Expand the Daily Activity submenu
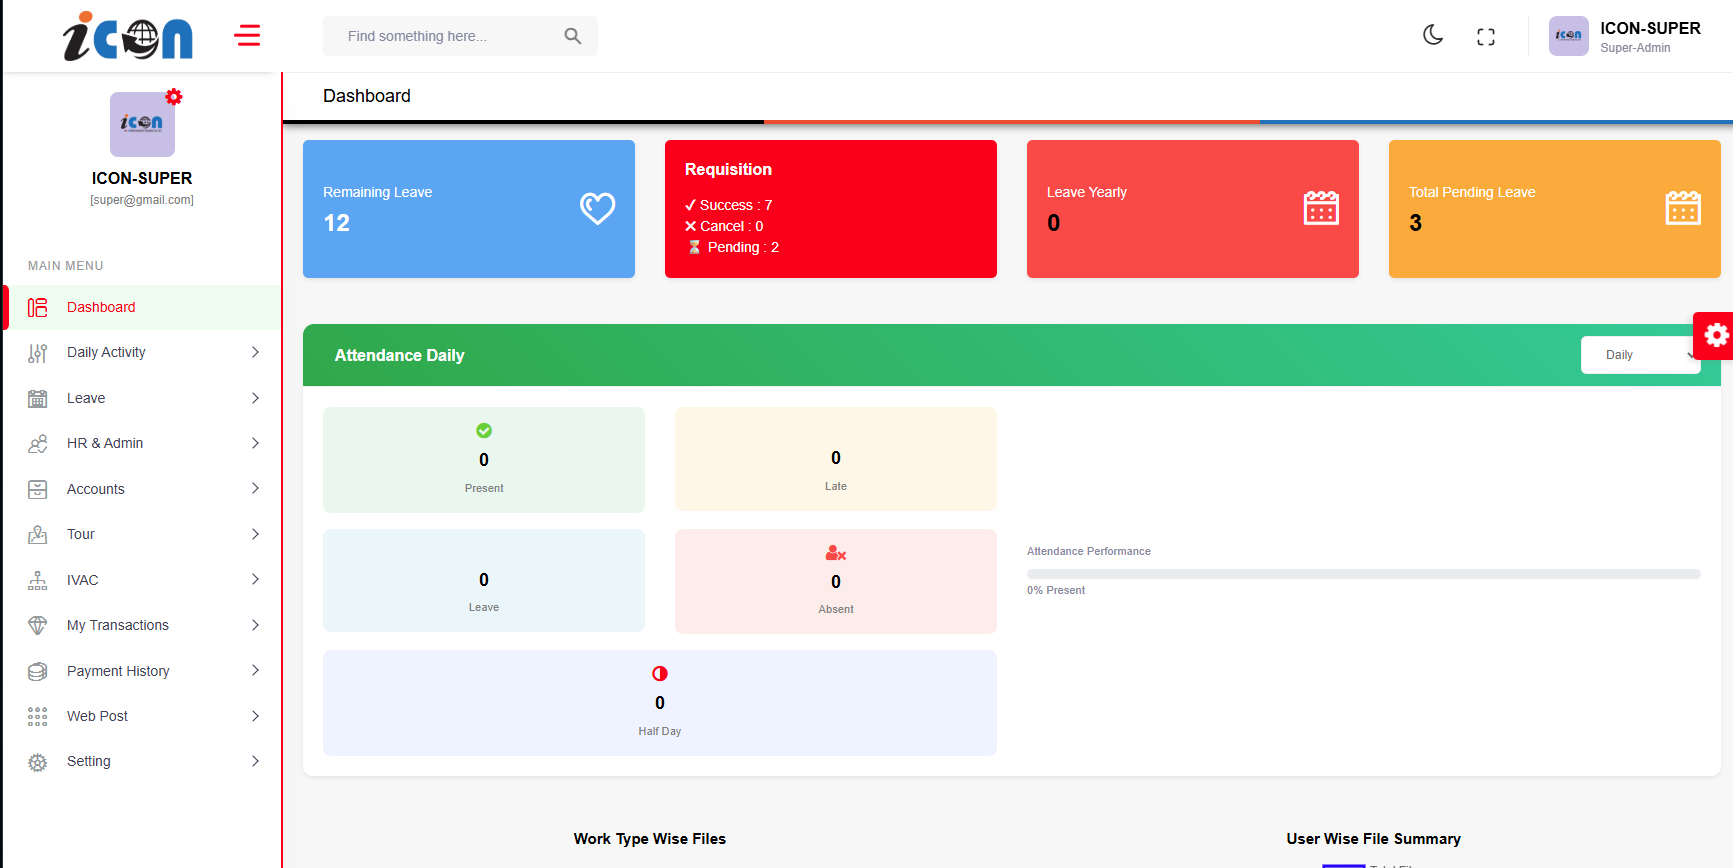1733x868 pixels. coord(143,352)
